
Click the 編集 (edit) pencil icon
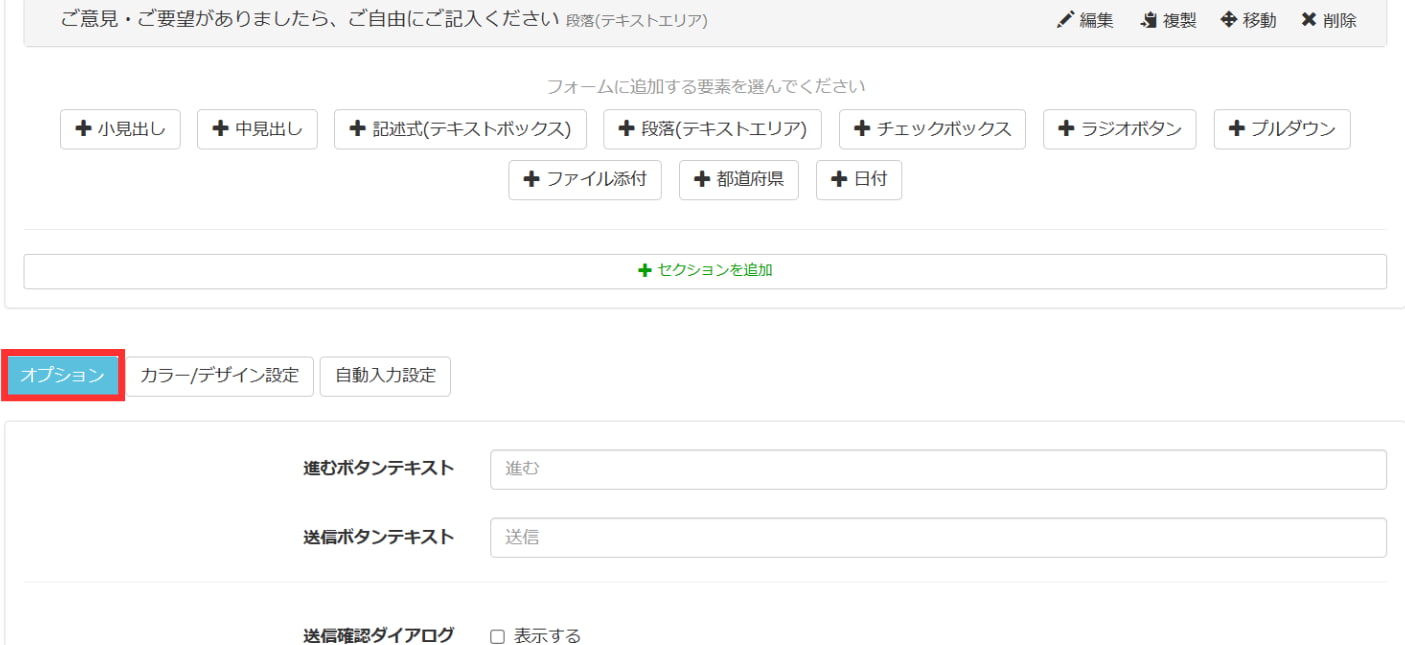[x=1085, y=19]
